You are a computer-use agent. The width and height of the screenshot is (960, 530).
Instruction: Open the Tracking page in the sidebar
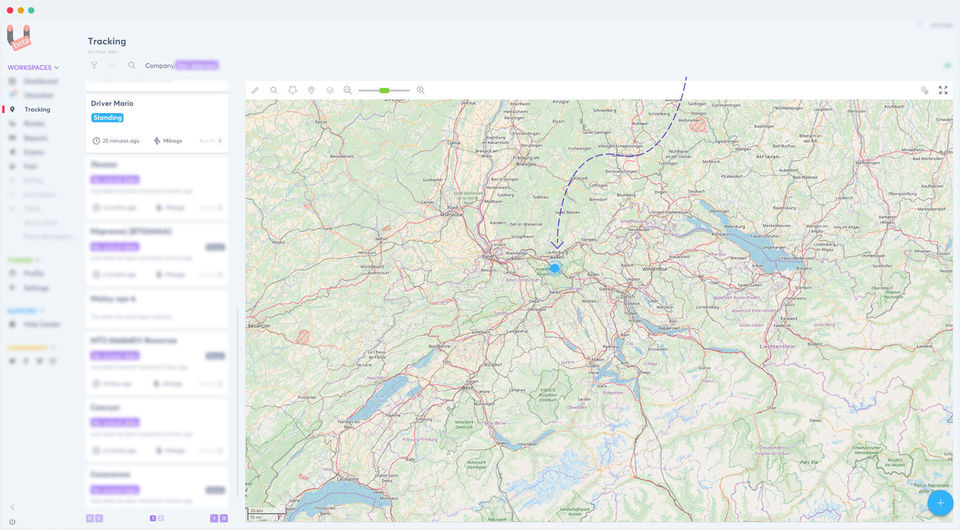(37, 110)
